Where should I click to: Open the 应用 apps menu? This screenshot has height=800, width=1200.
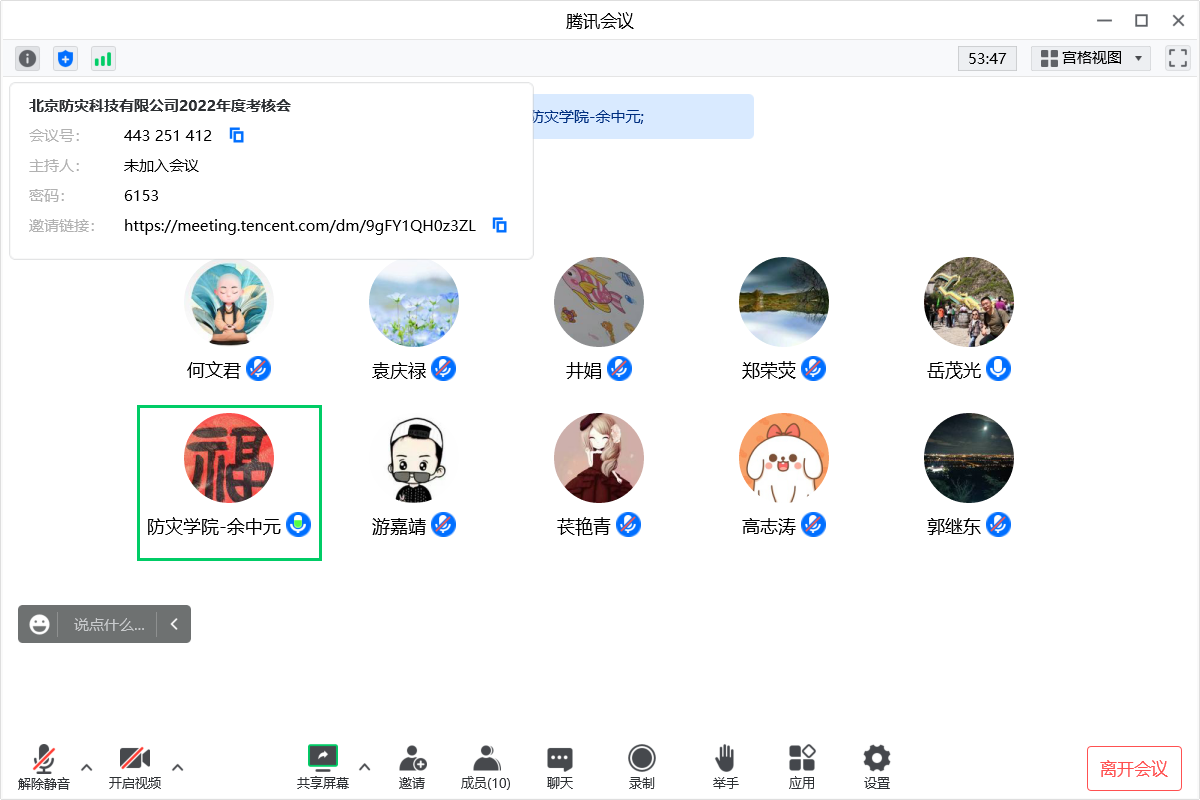[802, 768]
